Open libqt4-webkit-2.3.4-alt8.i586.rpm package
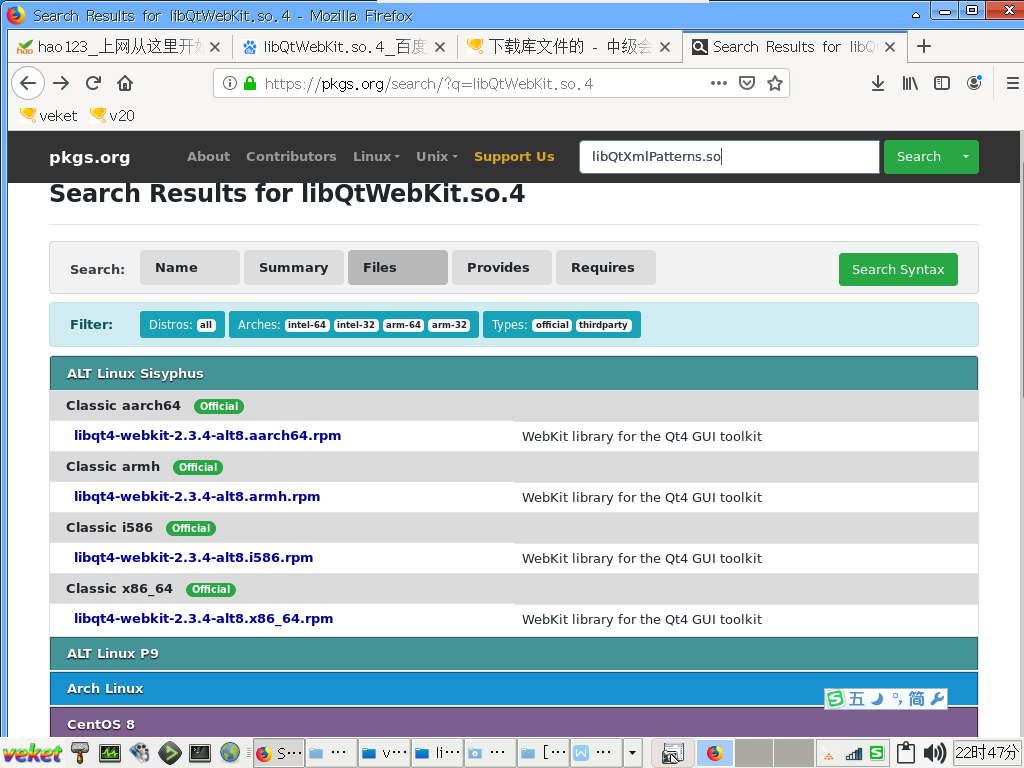Viewport: 1024px width, 768px height. pos(193,558)
